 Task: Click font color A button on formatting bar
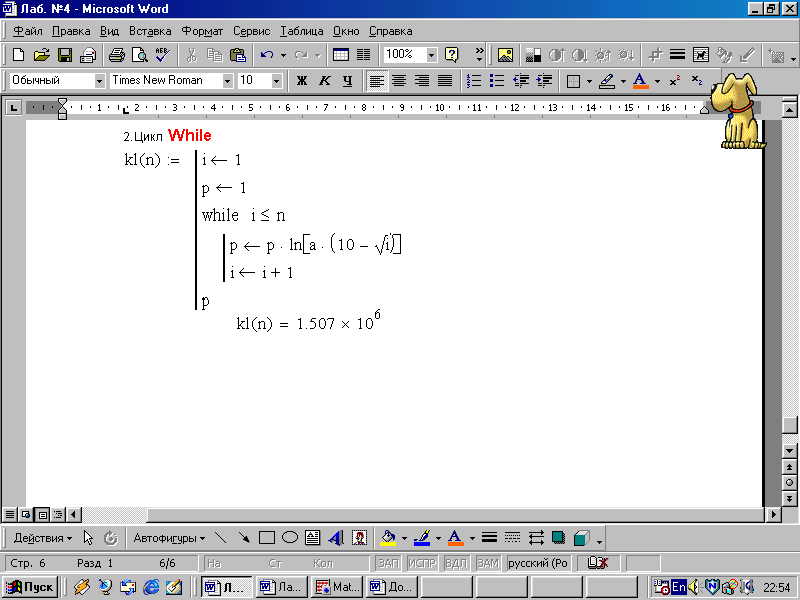(640, 81)
